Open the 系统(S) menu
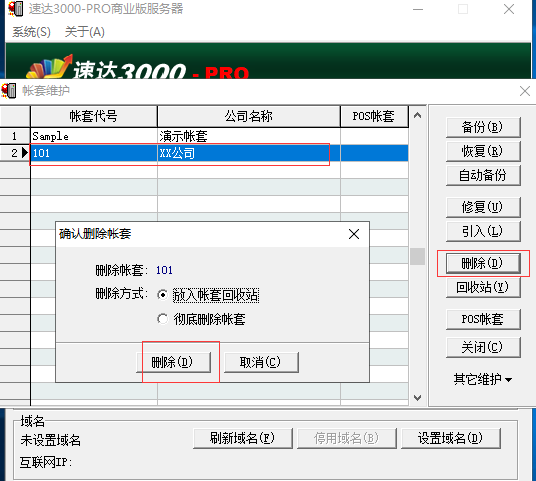Image resolution: width=536 pixels, height=481 pixels. (x=31, y=32)
